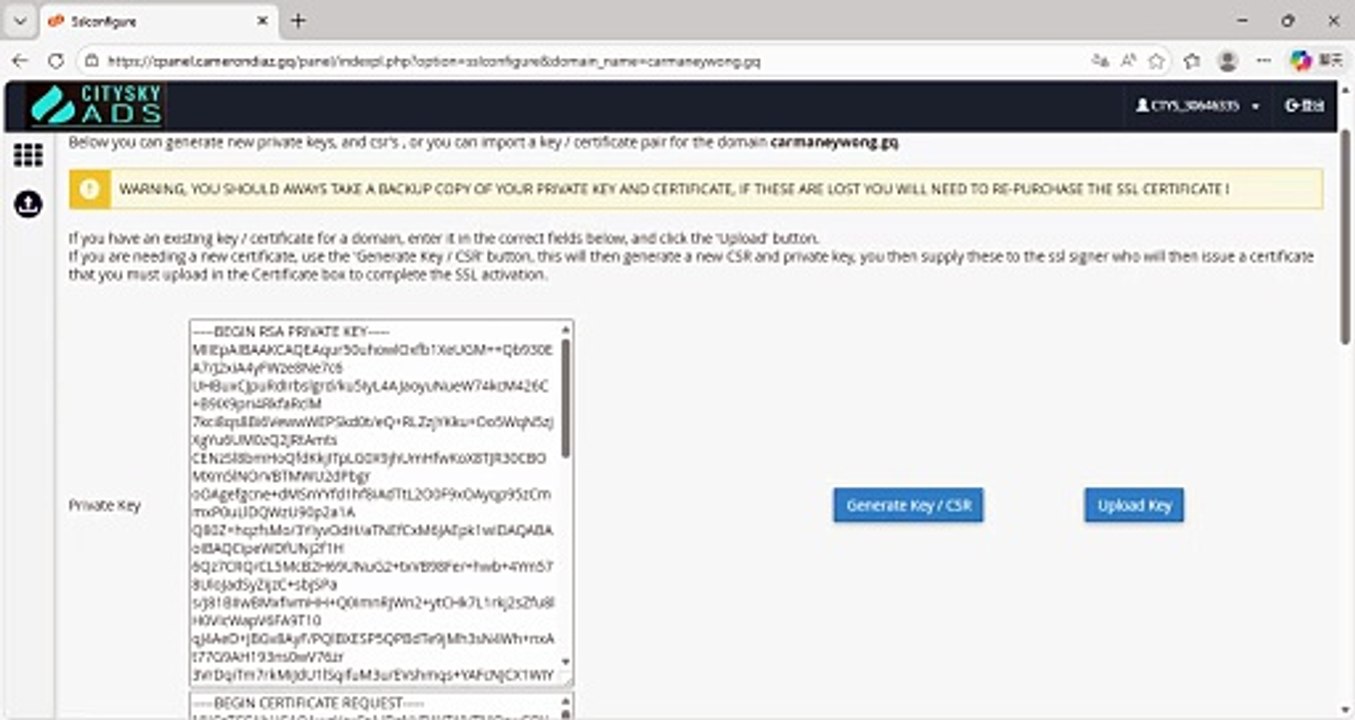Open the translate page icon
1355x720 pixels.
click(x=1100, y=61)
